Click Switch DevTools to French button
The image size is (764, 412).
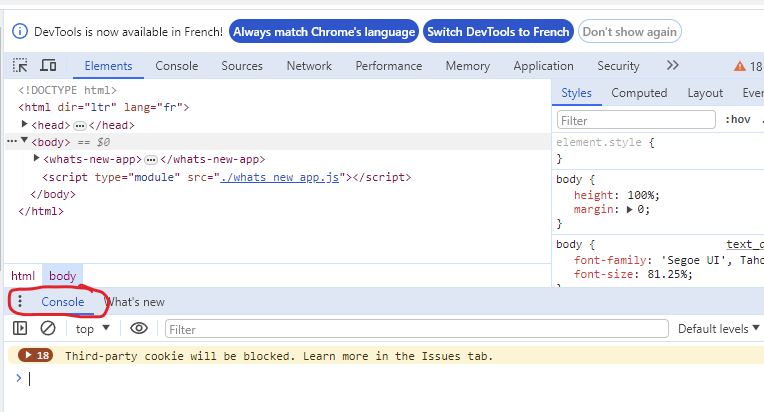(498, 32)
